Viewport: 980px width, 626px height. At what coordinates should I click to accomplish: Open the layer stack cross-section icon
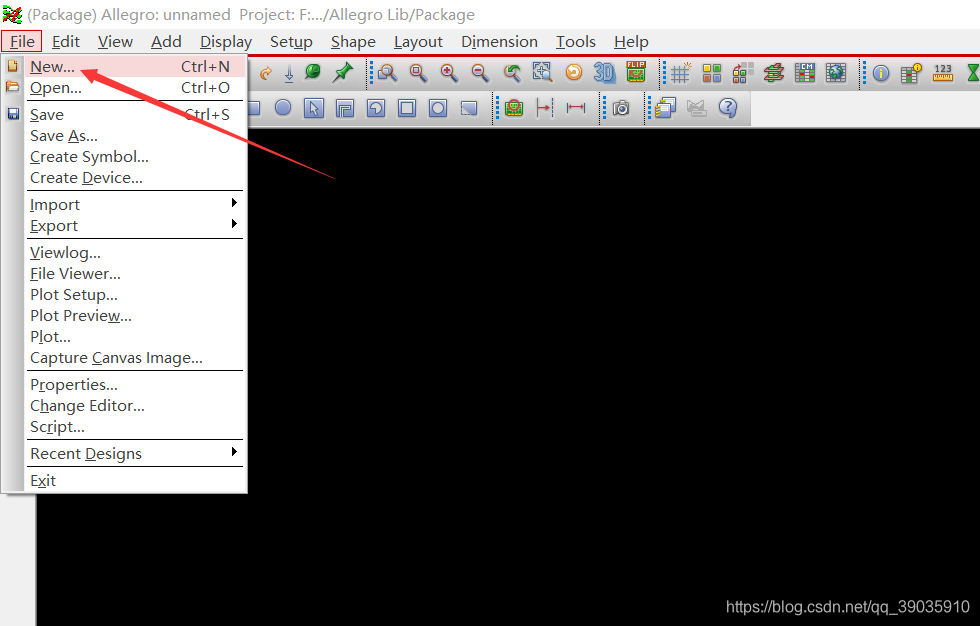(x=773, y=72)
